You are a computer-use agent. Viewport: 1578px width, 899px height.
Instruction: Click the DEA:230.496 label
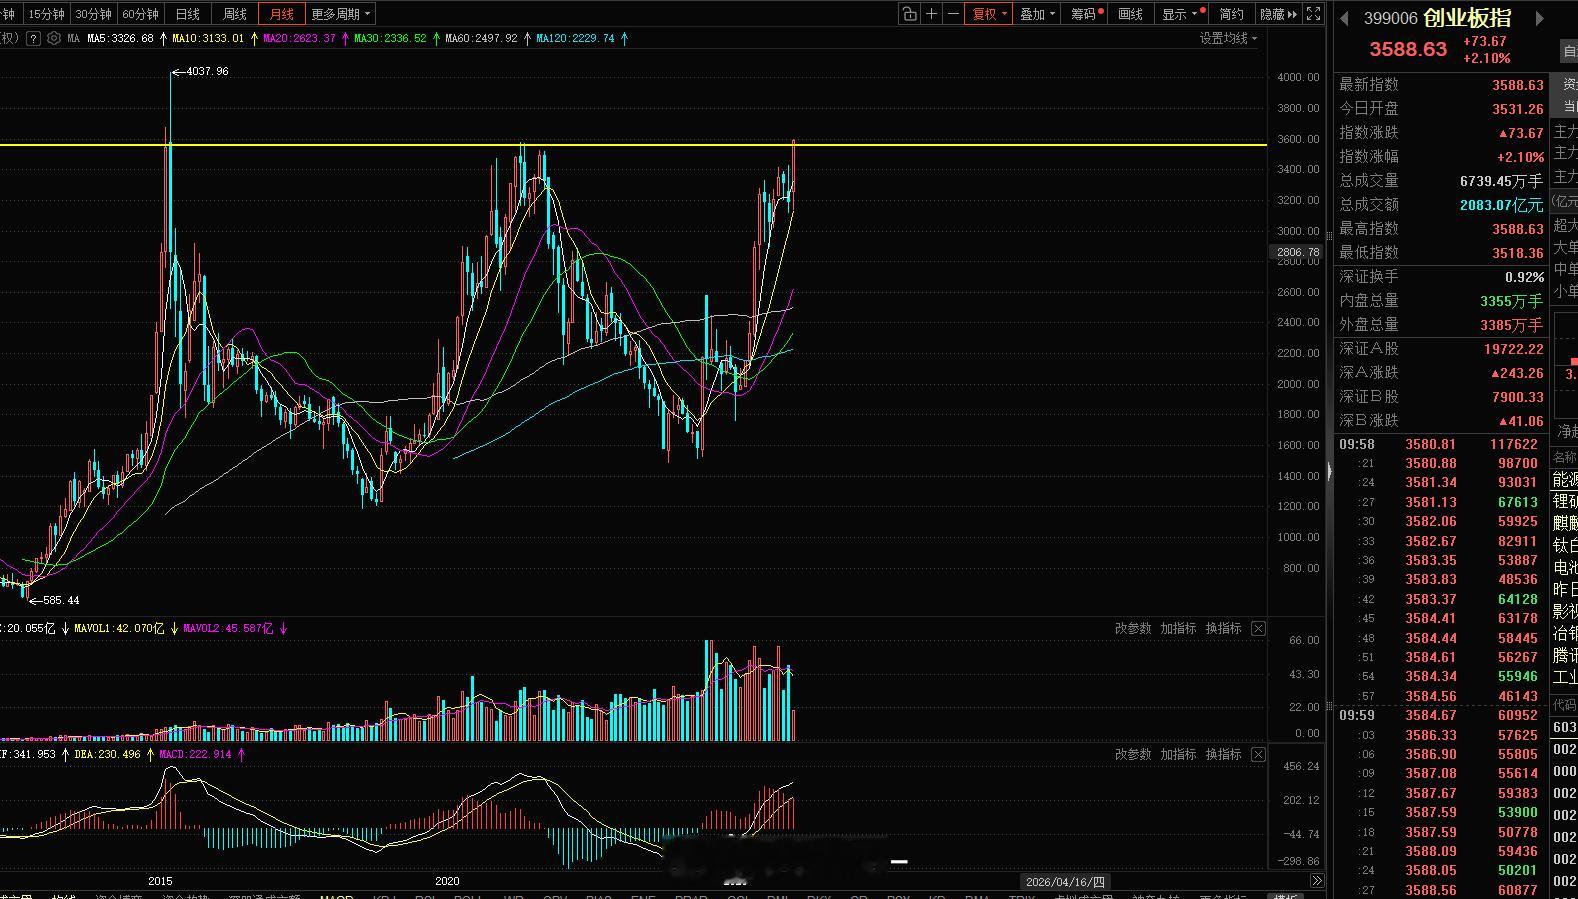pos(108,754)
